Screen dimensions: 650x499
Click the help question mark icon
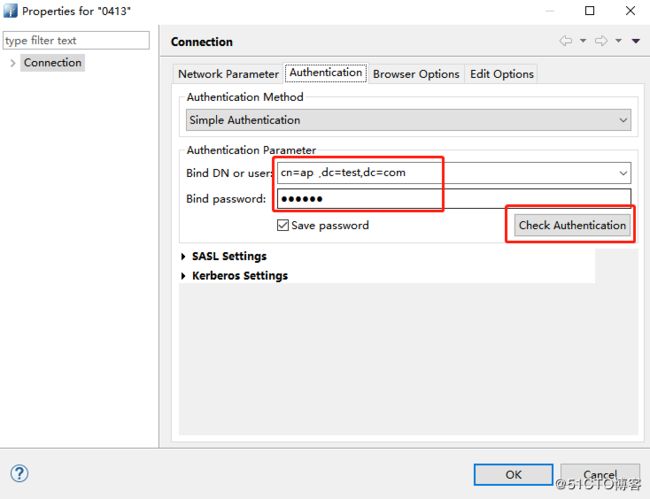click(x=19, y=473)
